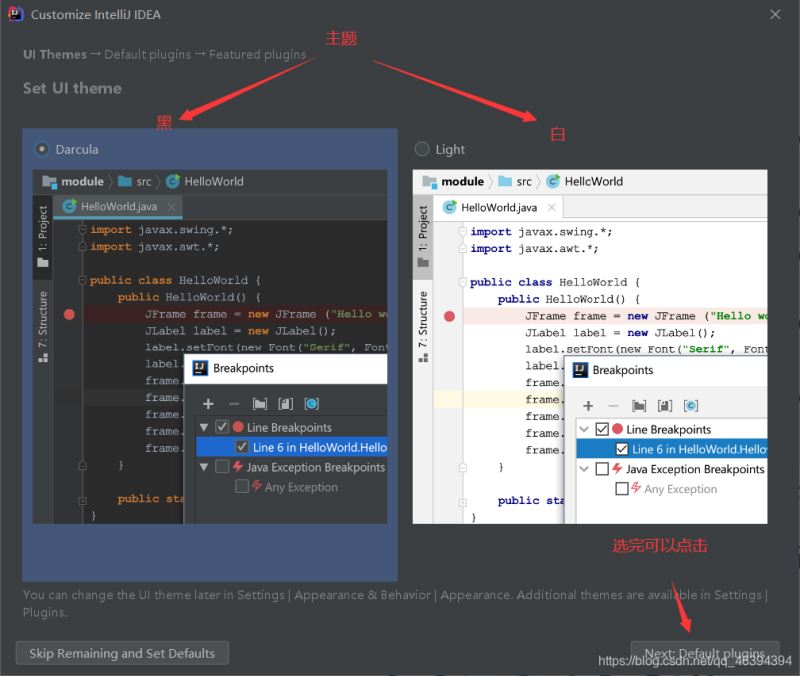Click the group-by-folder icon in Breakpoints dialog

coord(258,403)
